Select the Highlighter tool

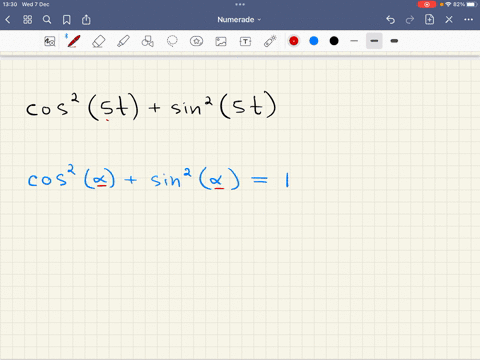(x=123, y=41)
